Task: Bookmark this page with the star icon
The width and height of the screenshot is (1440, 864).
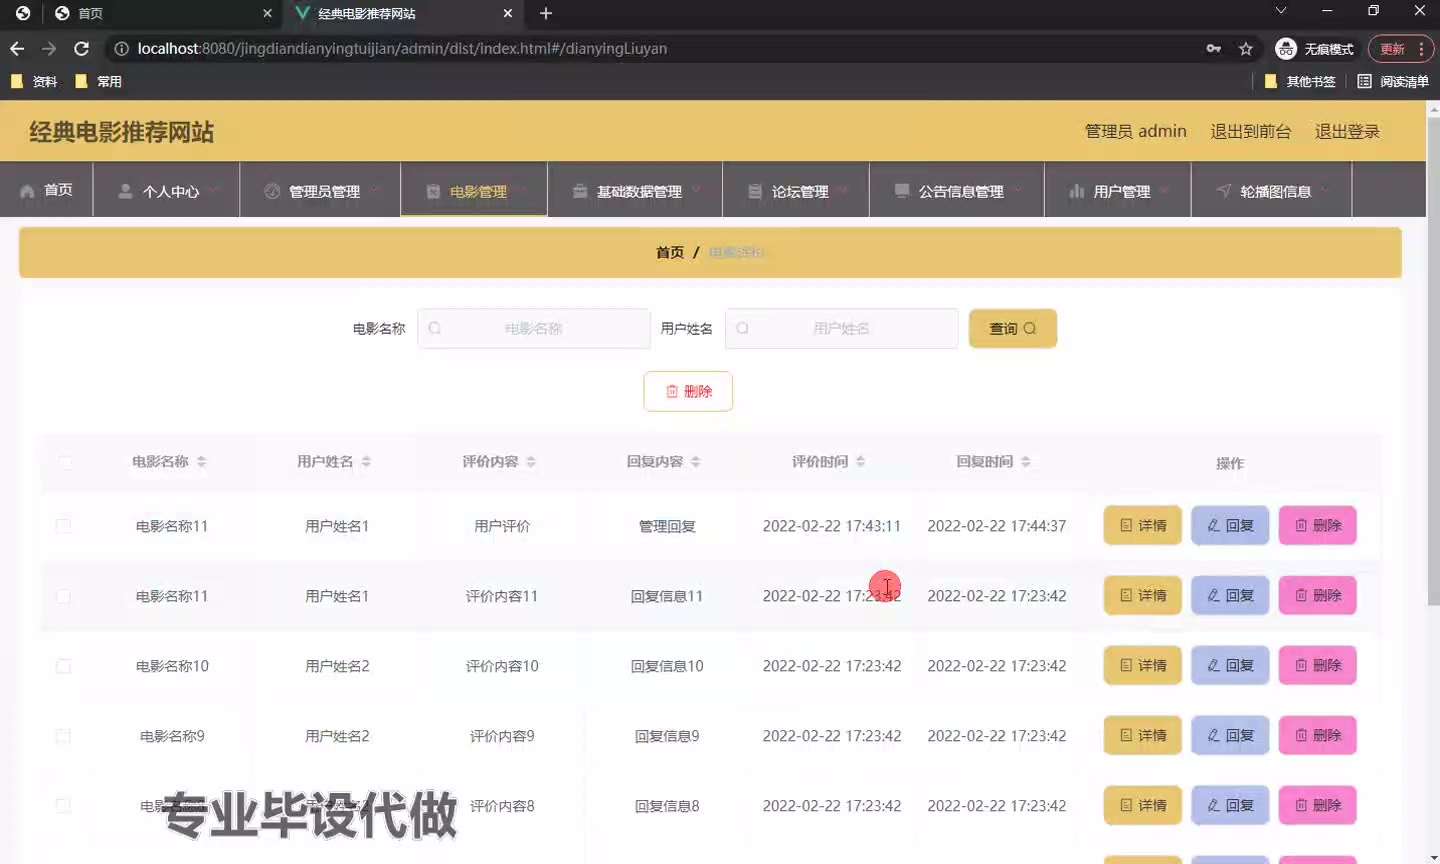Action: [x=1246, y=48]
